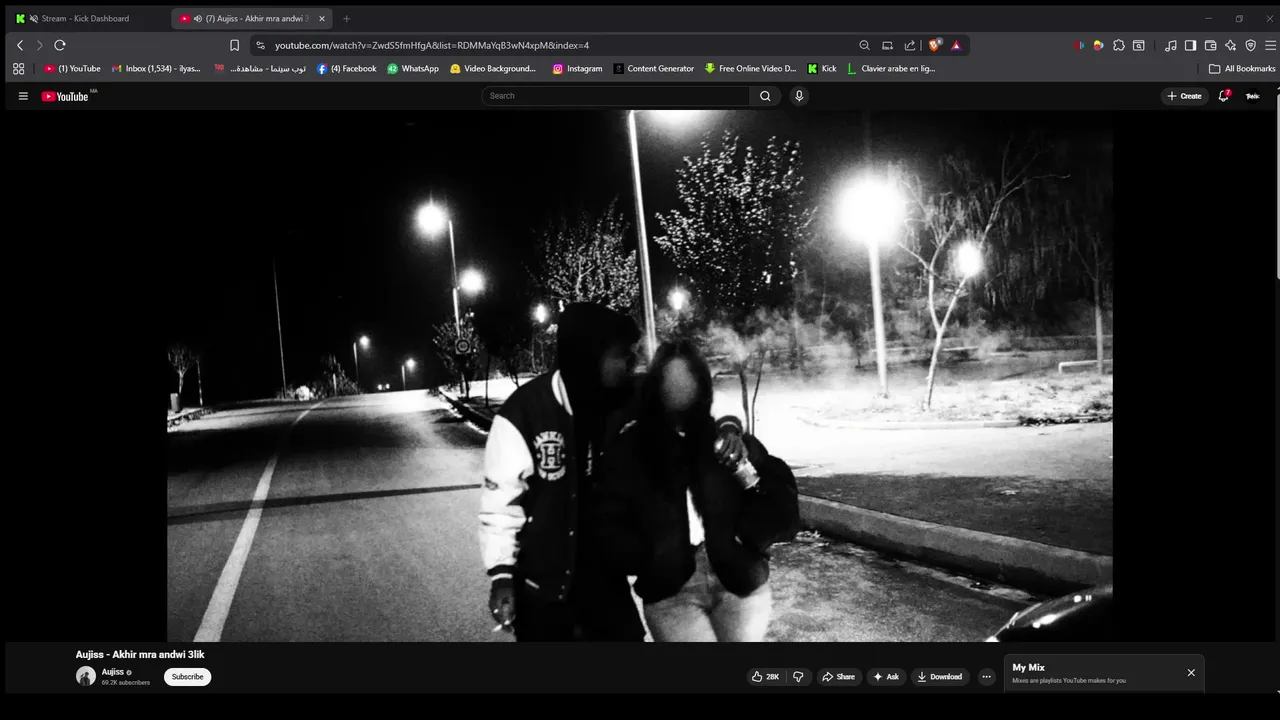The width and height of the screenshot is (1280, 720).
Task: Open the YouTube Create menu
Action: click(x=1185, y=96)
